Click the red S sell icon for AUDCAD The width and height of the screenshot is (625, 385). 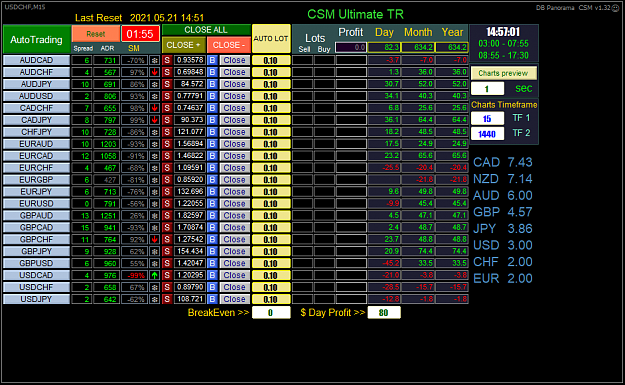coord(167,60)
